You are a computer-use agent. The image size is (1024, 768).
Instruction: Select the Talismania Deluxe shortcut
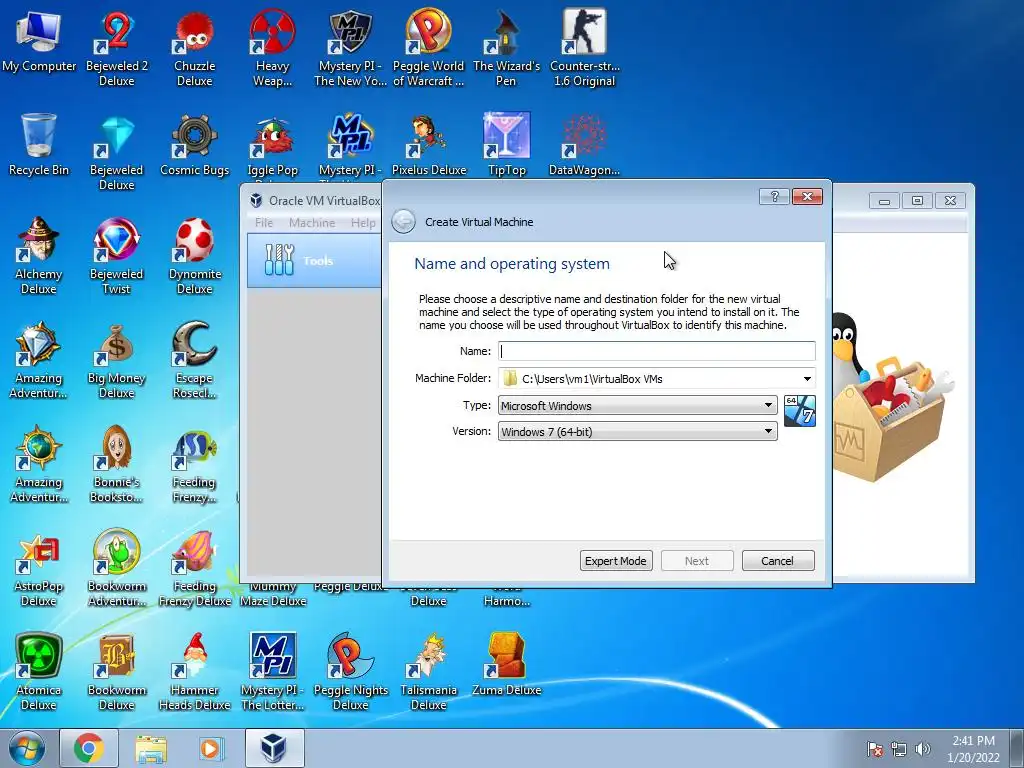[428, 671]
